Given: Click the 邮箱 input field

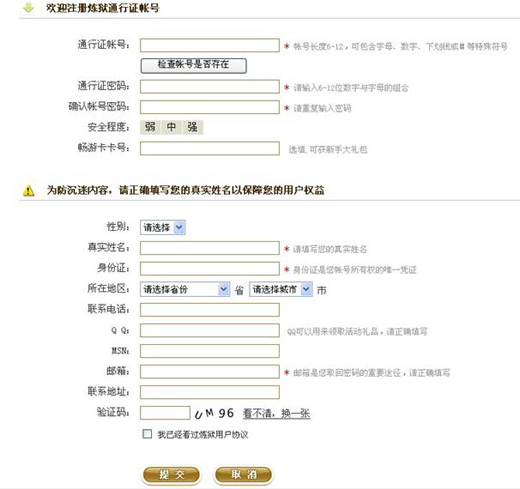Looking at the screenshot, I should 210,372.
